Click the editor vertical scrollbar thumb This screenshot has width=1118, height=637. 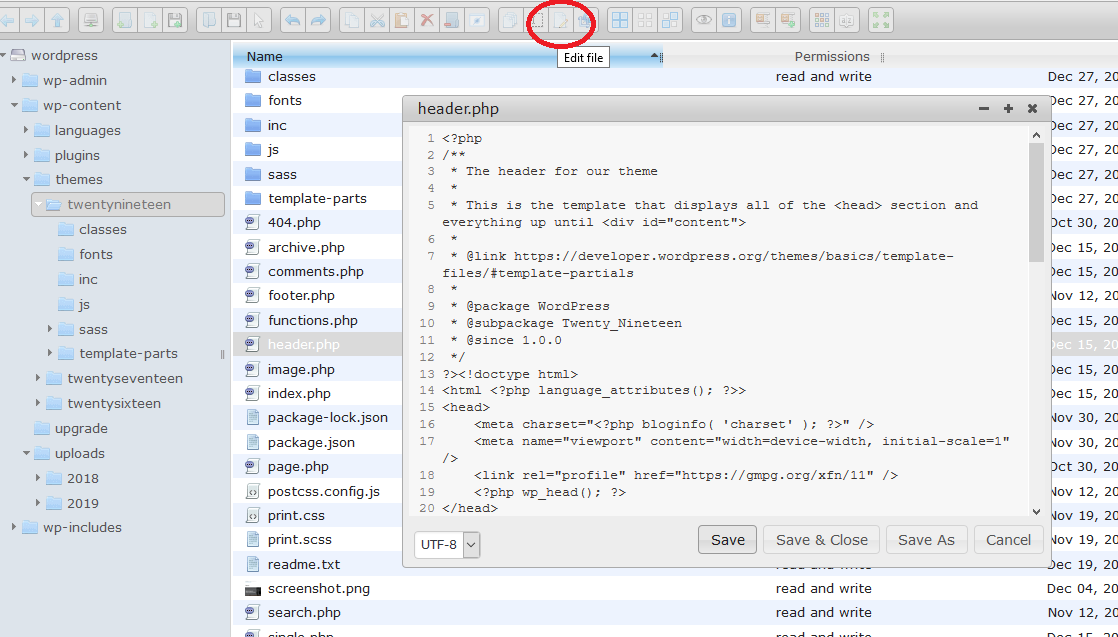(1036, 203)
